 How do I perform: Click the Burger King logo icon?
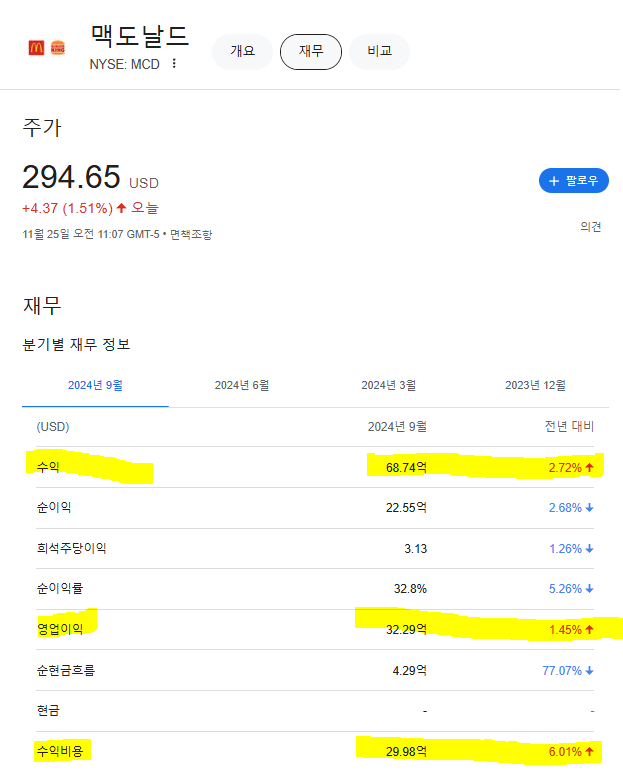(58, 48)
